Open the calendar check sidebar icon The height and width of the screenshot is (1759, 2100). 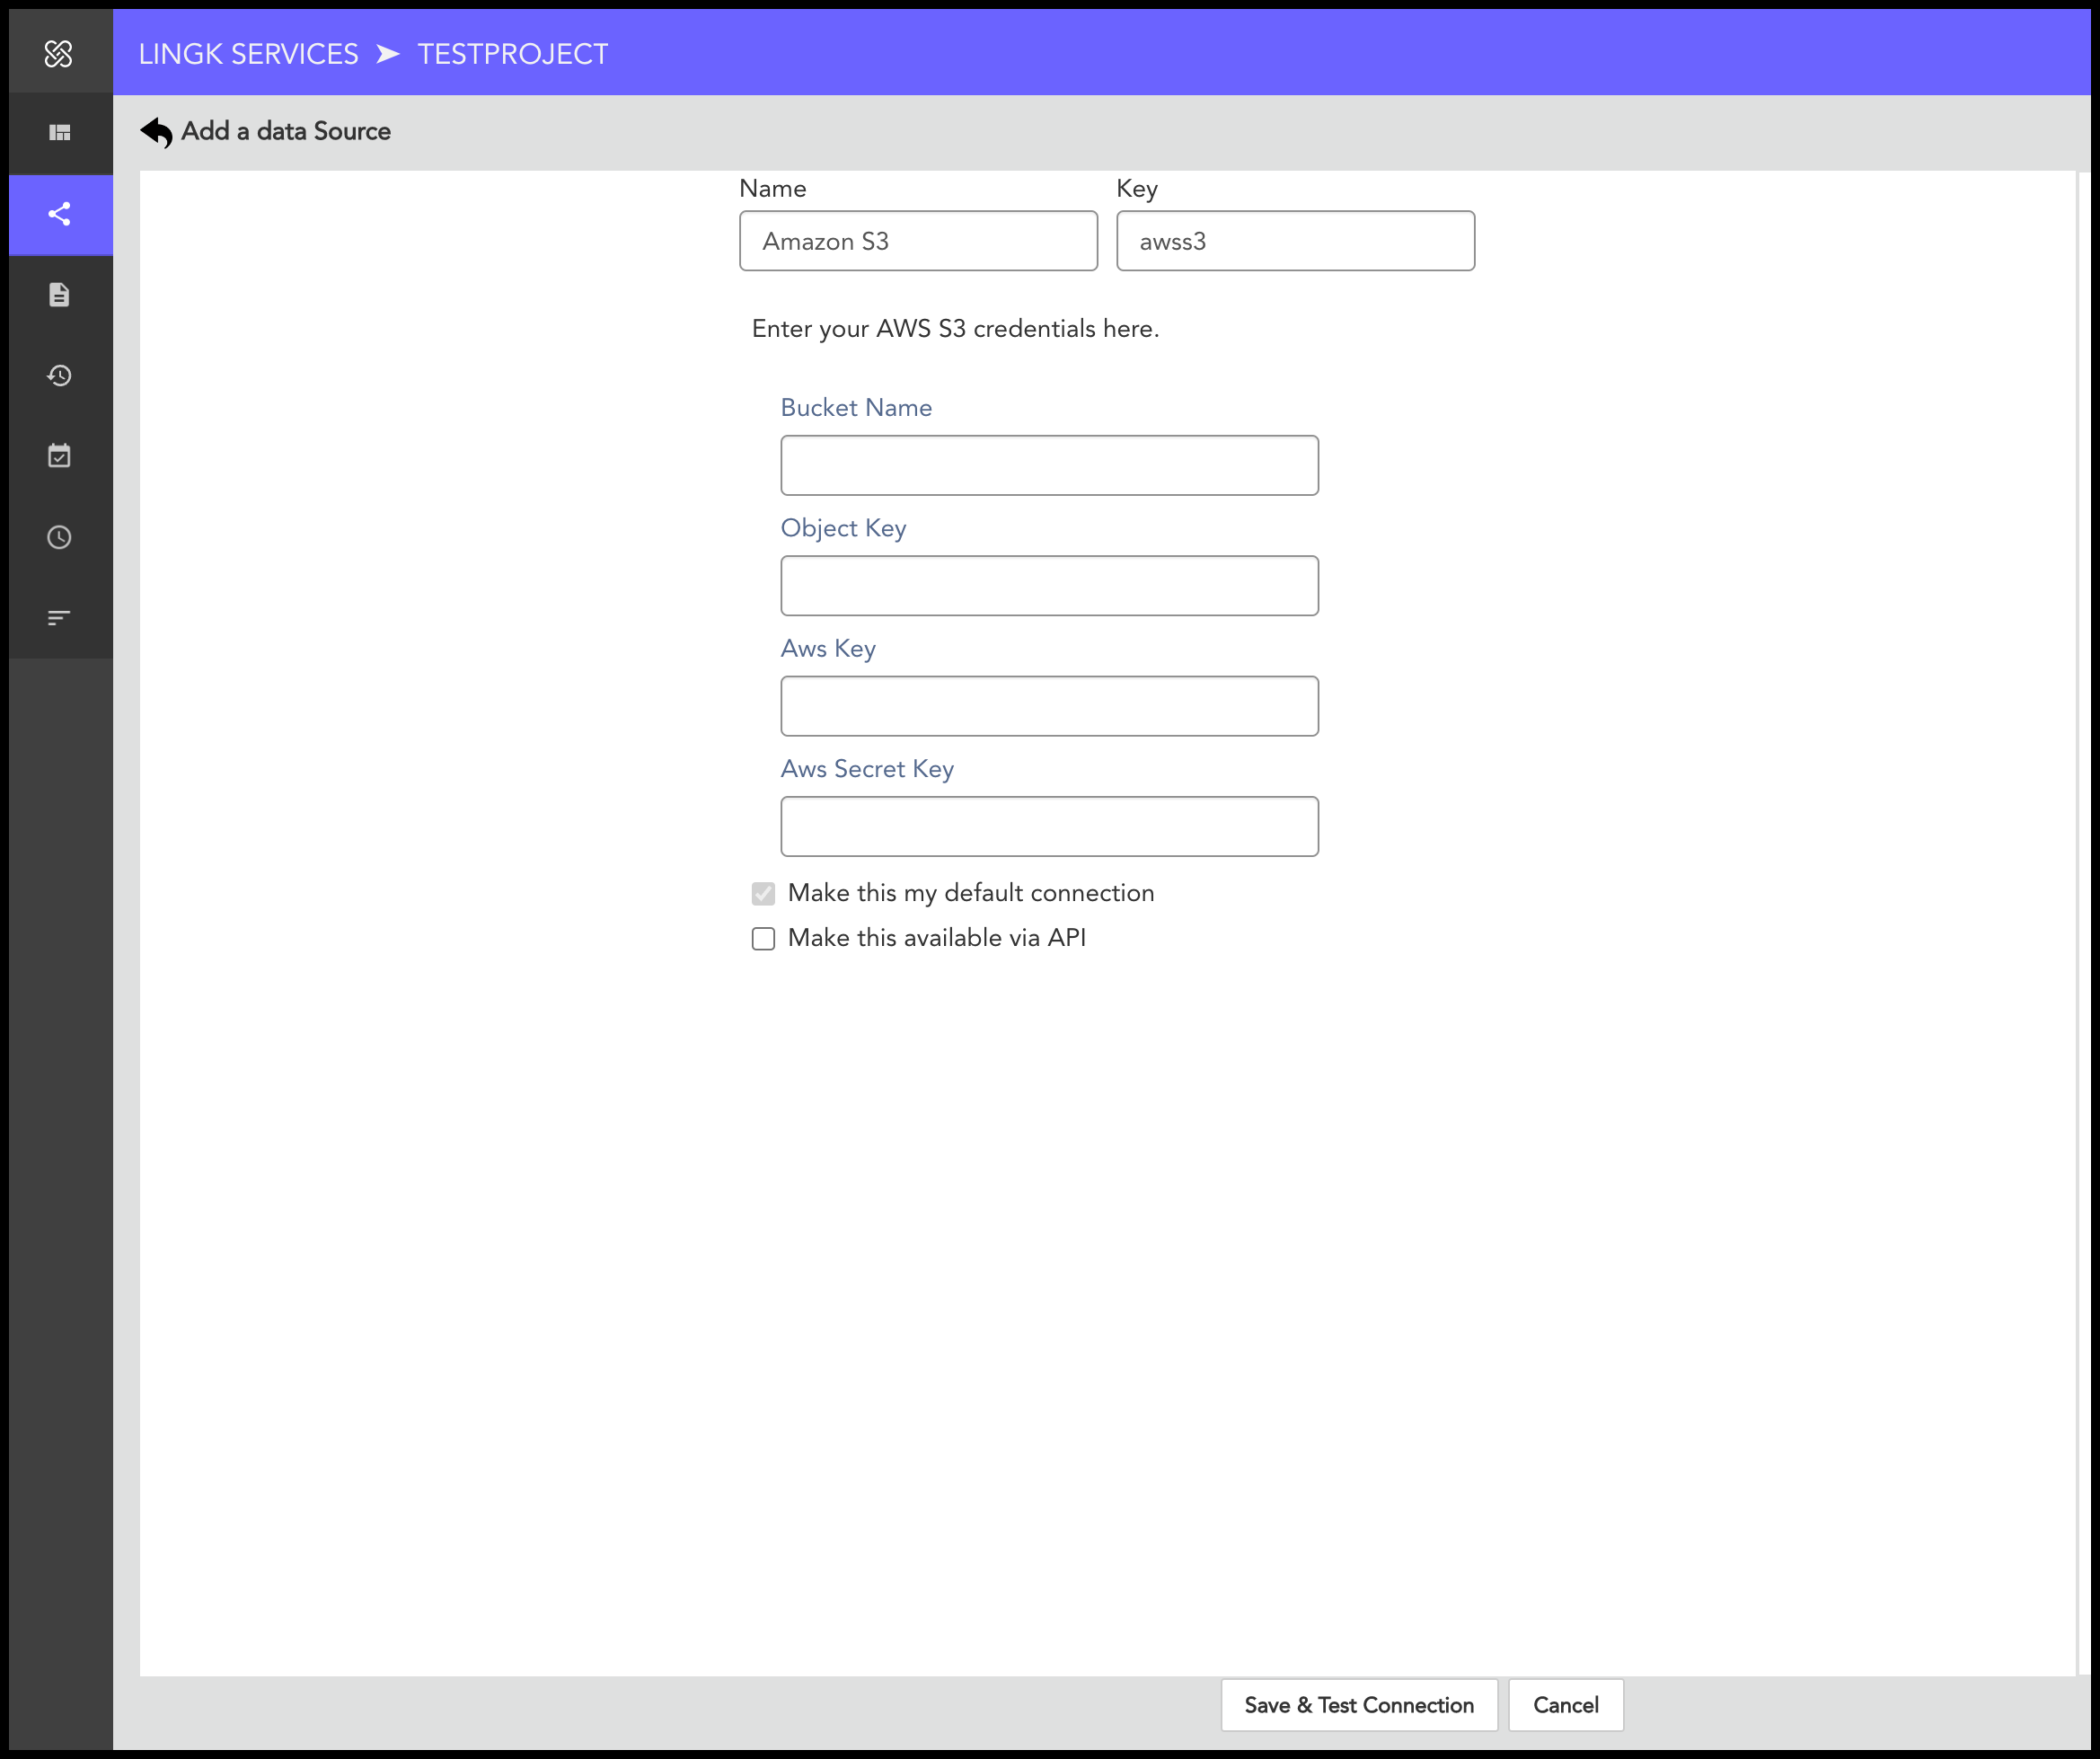(60, 456)
